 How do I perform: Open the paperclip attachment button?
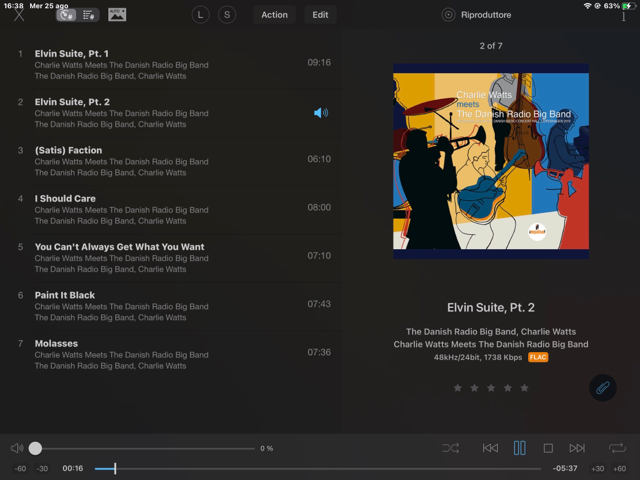pos(602,388)
